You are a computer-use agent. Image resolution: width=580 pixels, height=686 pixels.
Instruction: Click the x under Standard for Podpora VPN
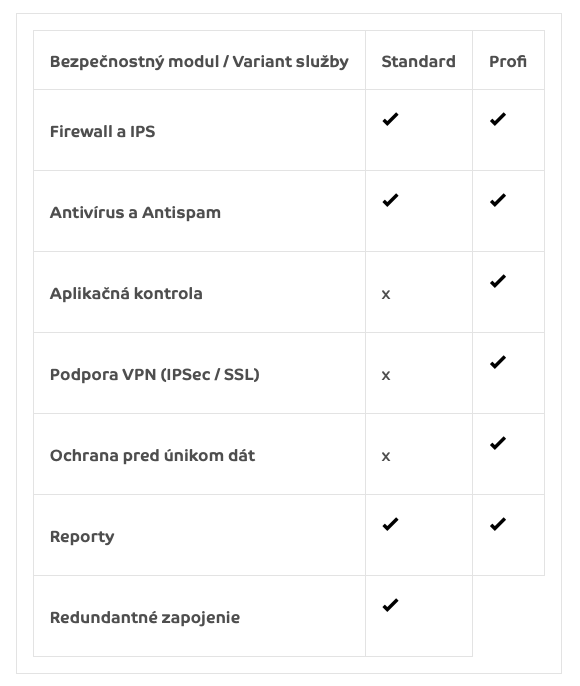[x=386, y=375]
